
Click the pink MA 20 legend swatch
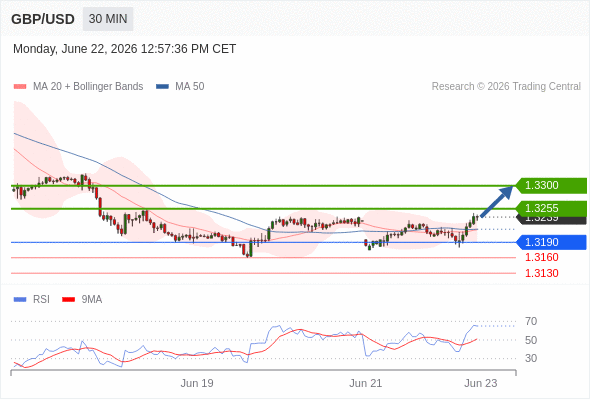(x=20, y=87)
